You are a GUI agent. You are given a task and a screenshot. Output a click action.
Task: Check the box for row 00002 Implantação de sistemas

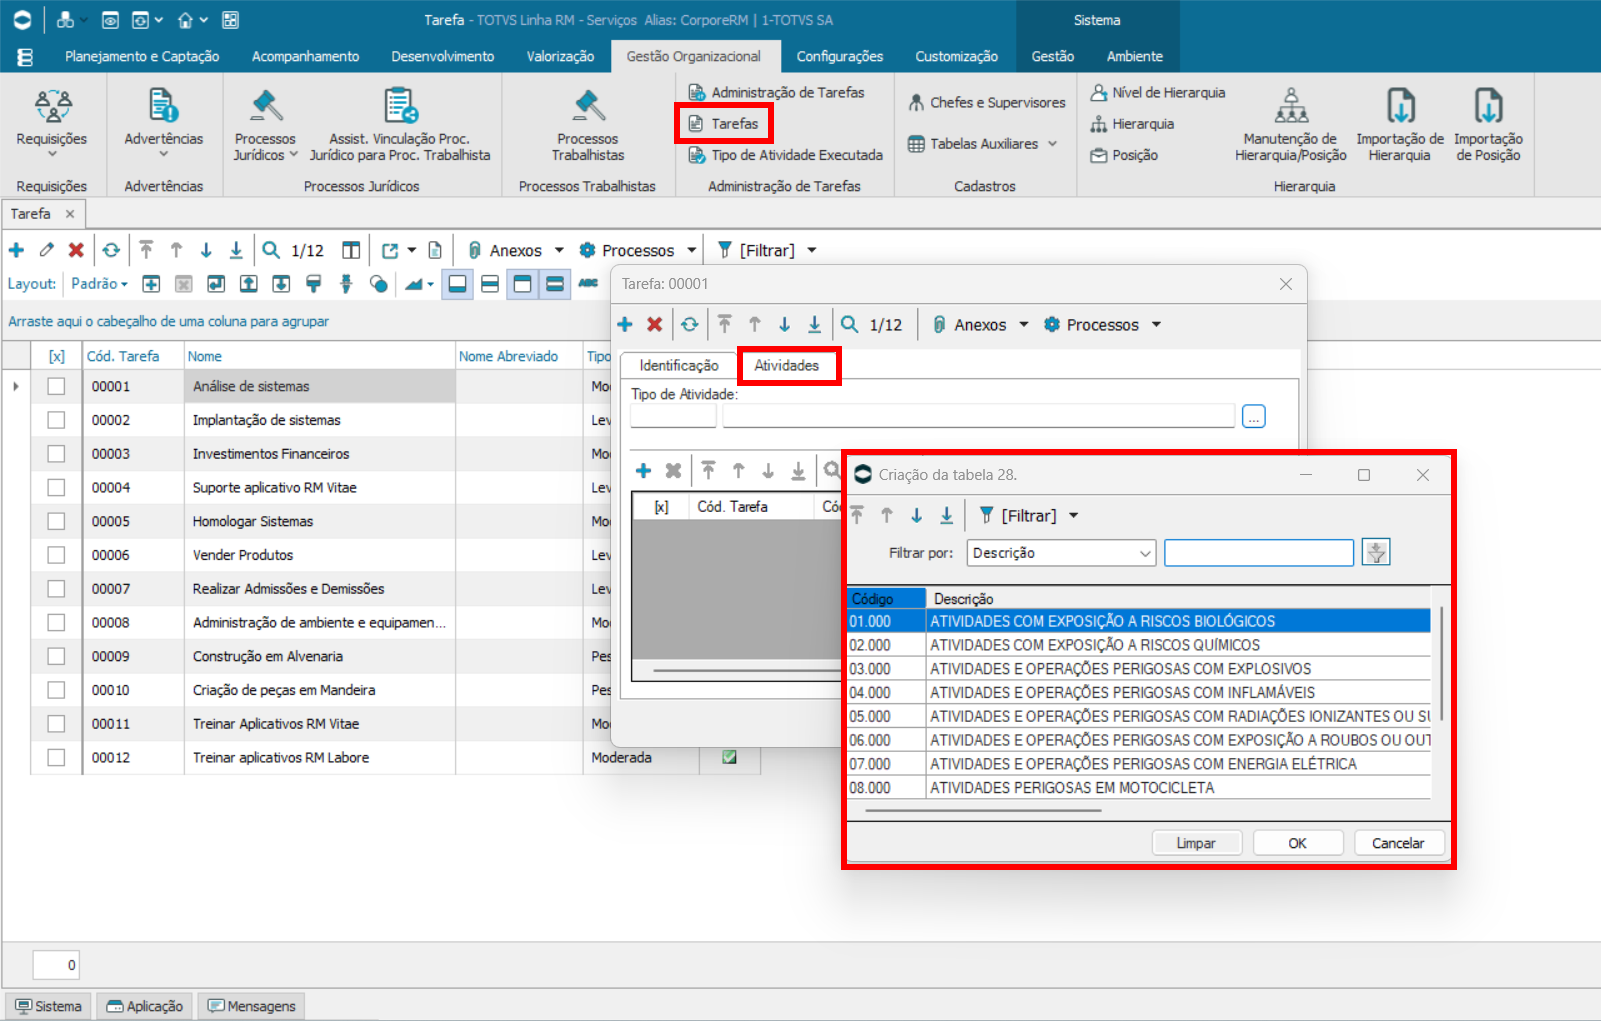click(56, 420)
